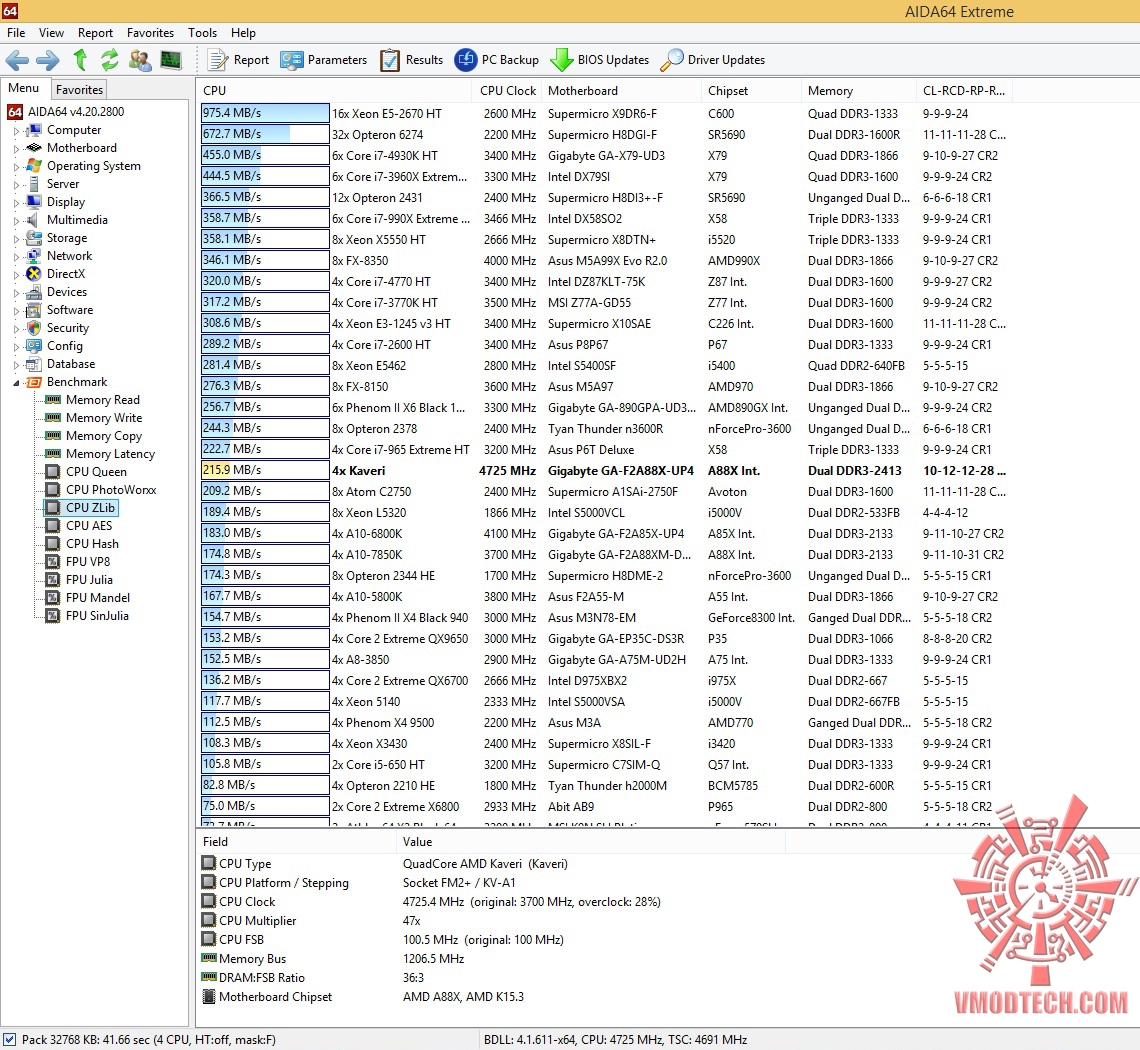
Task: Click the 215.9 MB/s Kaveri result bar
Action: coord(265,470)
